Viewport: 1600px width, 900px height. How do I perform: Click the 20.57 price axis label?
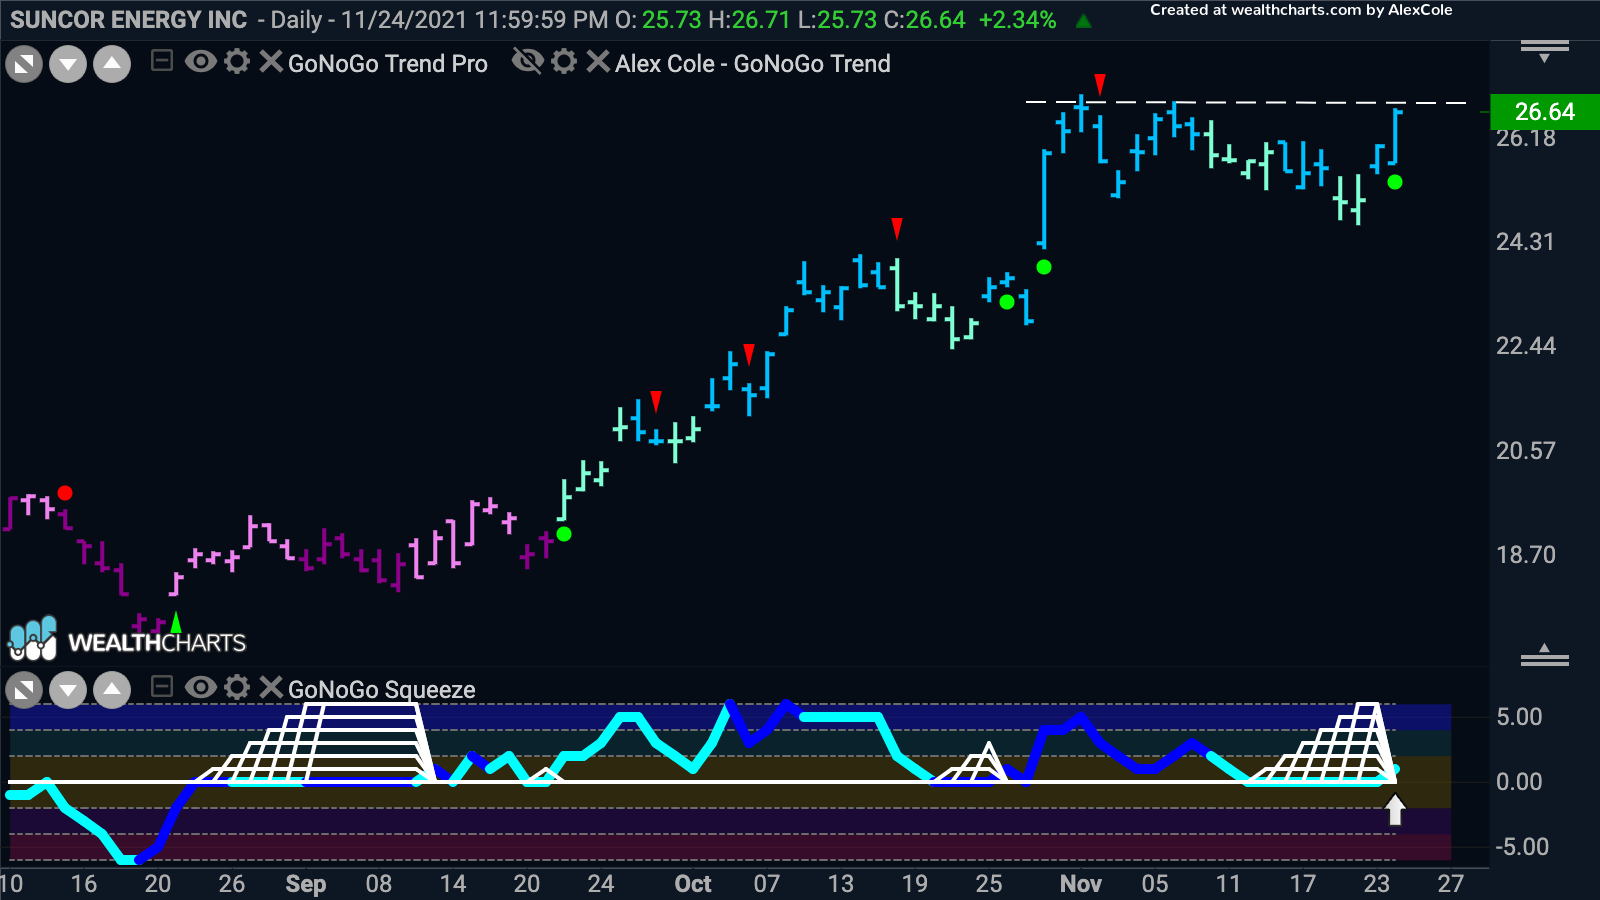click(1526, 451)
